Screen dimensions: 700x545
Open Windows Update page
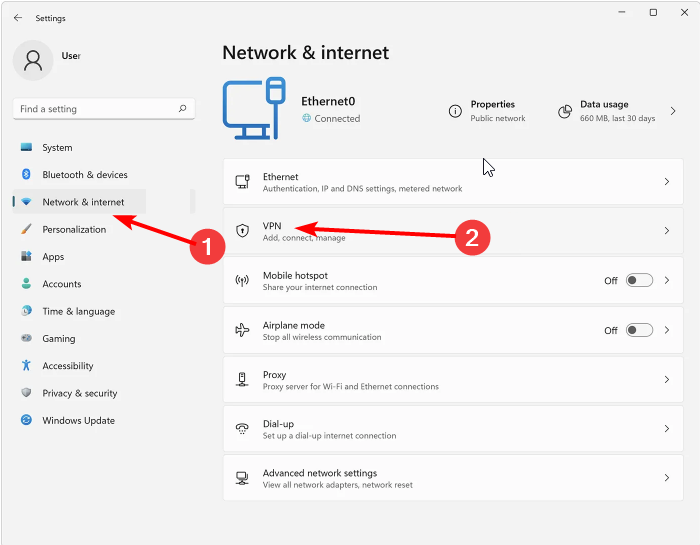[79, 420]
